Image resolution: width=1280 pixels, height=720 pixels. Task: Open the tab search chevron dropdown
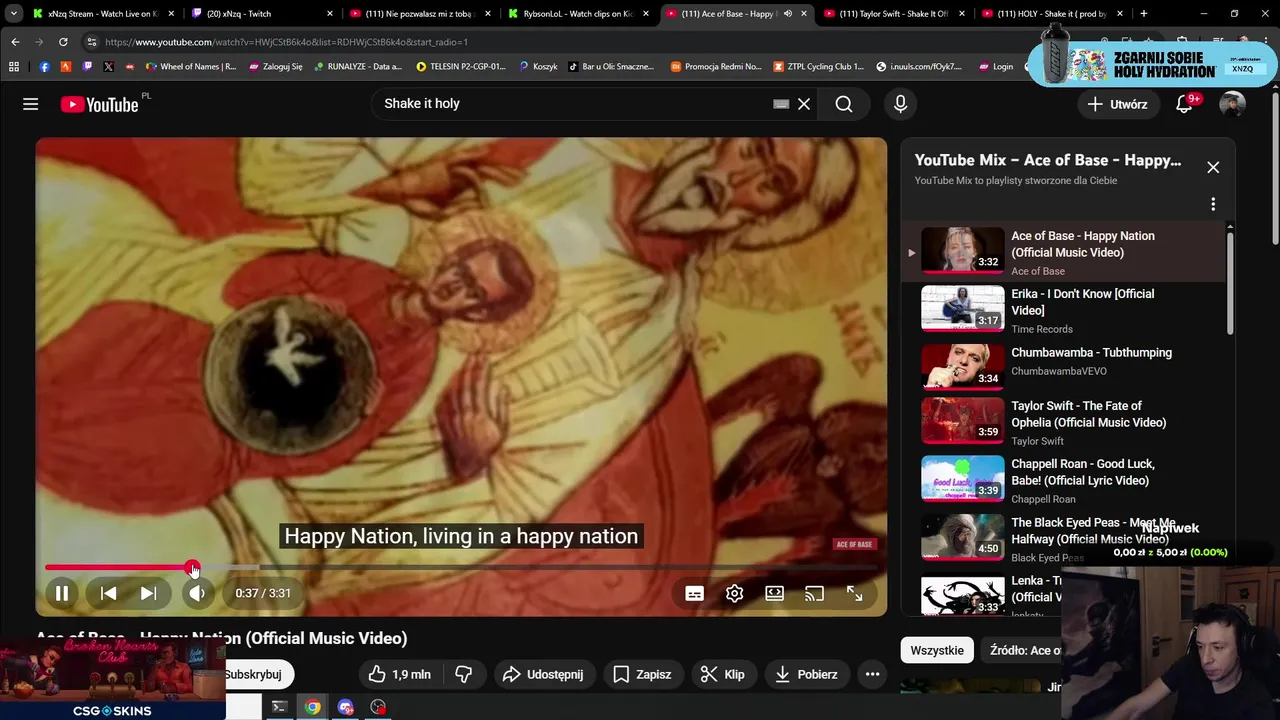13,14
